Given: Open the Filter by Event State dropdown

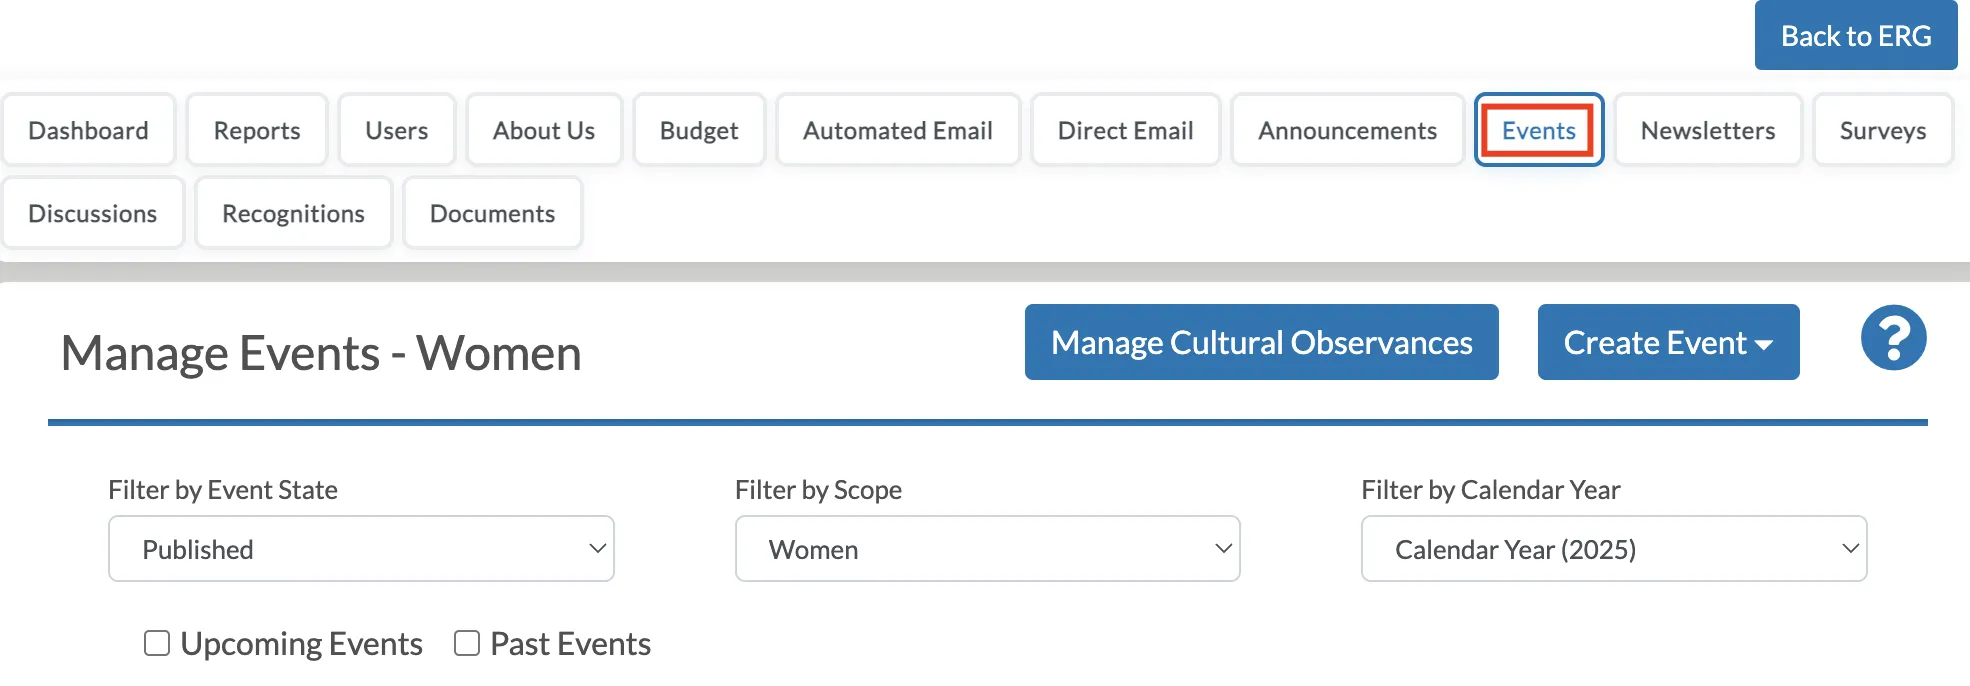Looking at the screenshot, I should point(361,549).
